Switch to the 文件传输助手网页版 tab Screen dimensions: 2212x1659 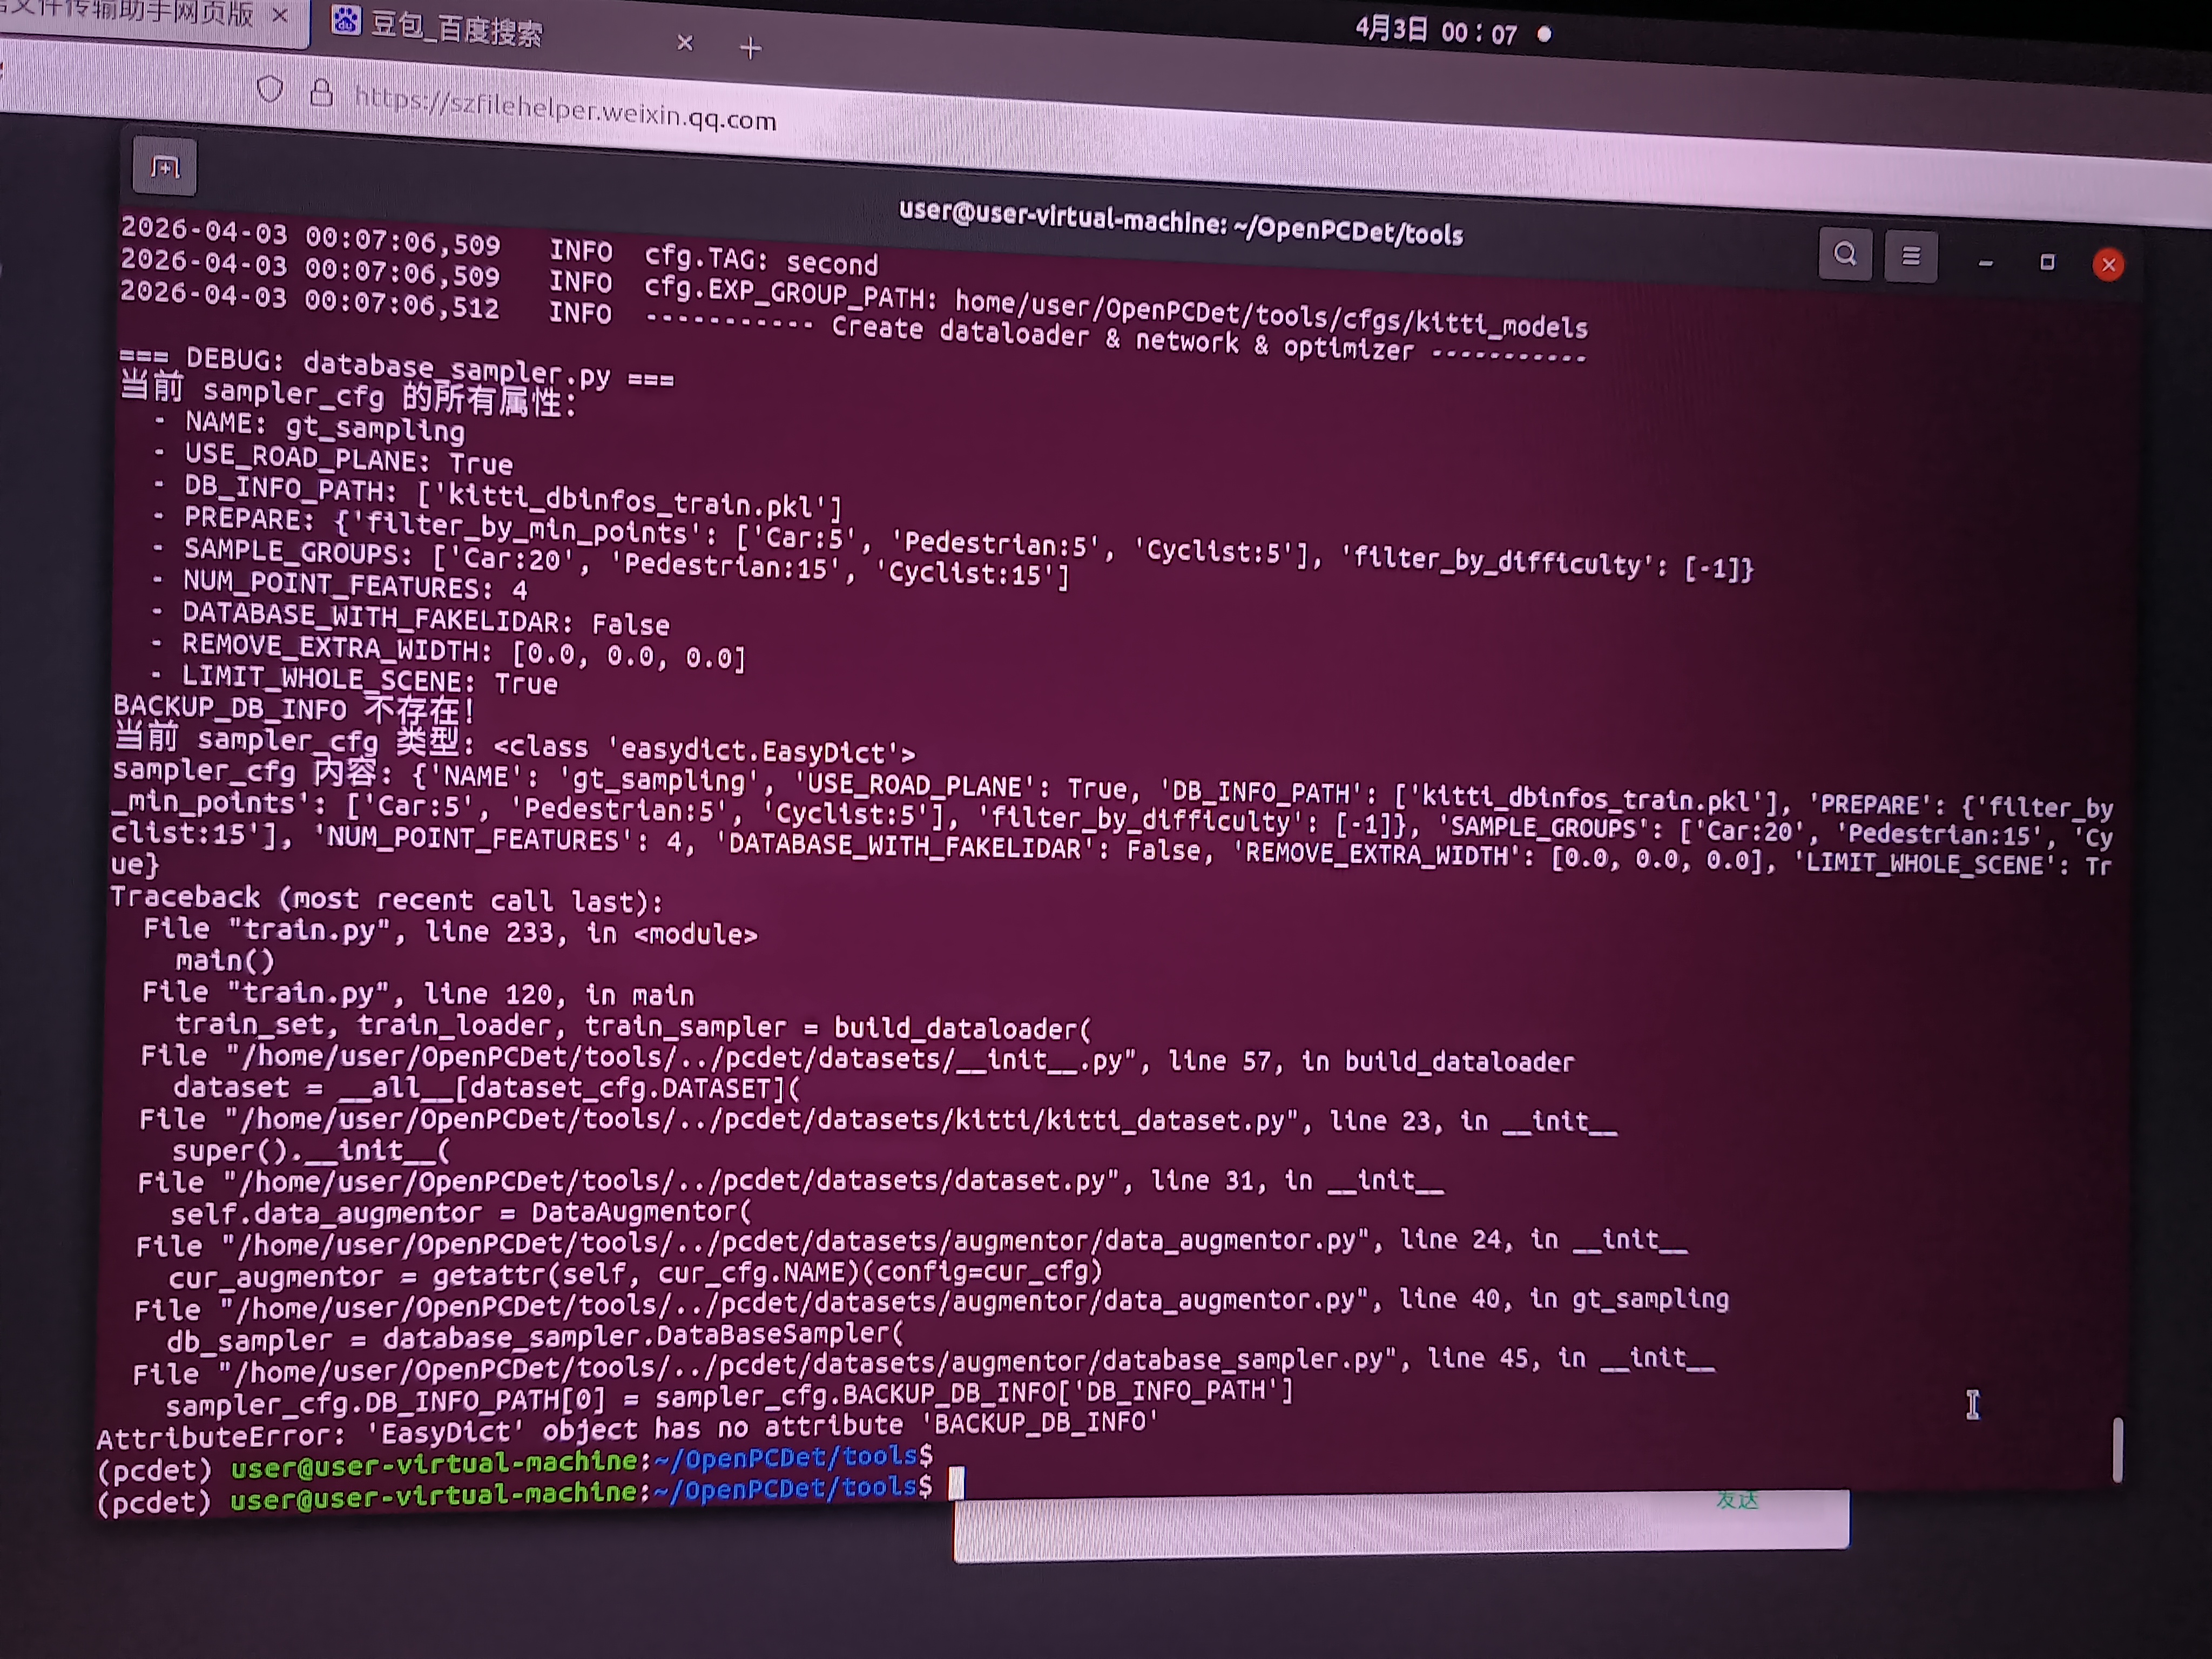click(x=150, y=15)
